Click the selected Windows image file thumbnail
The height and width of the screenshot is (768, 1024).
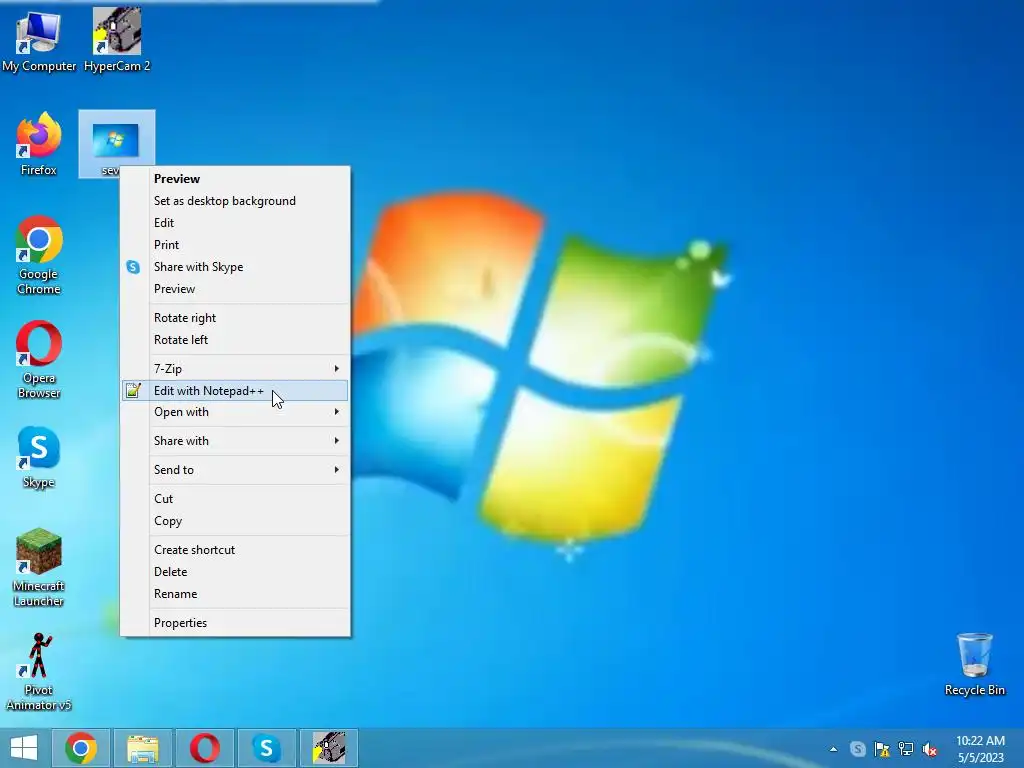(x=115, y=140)
